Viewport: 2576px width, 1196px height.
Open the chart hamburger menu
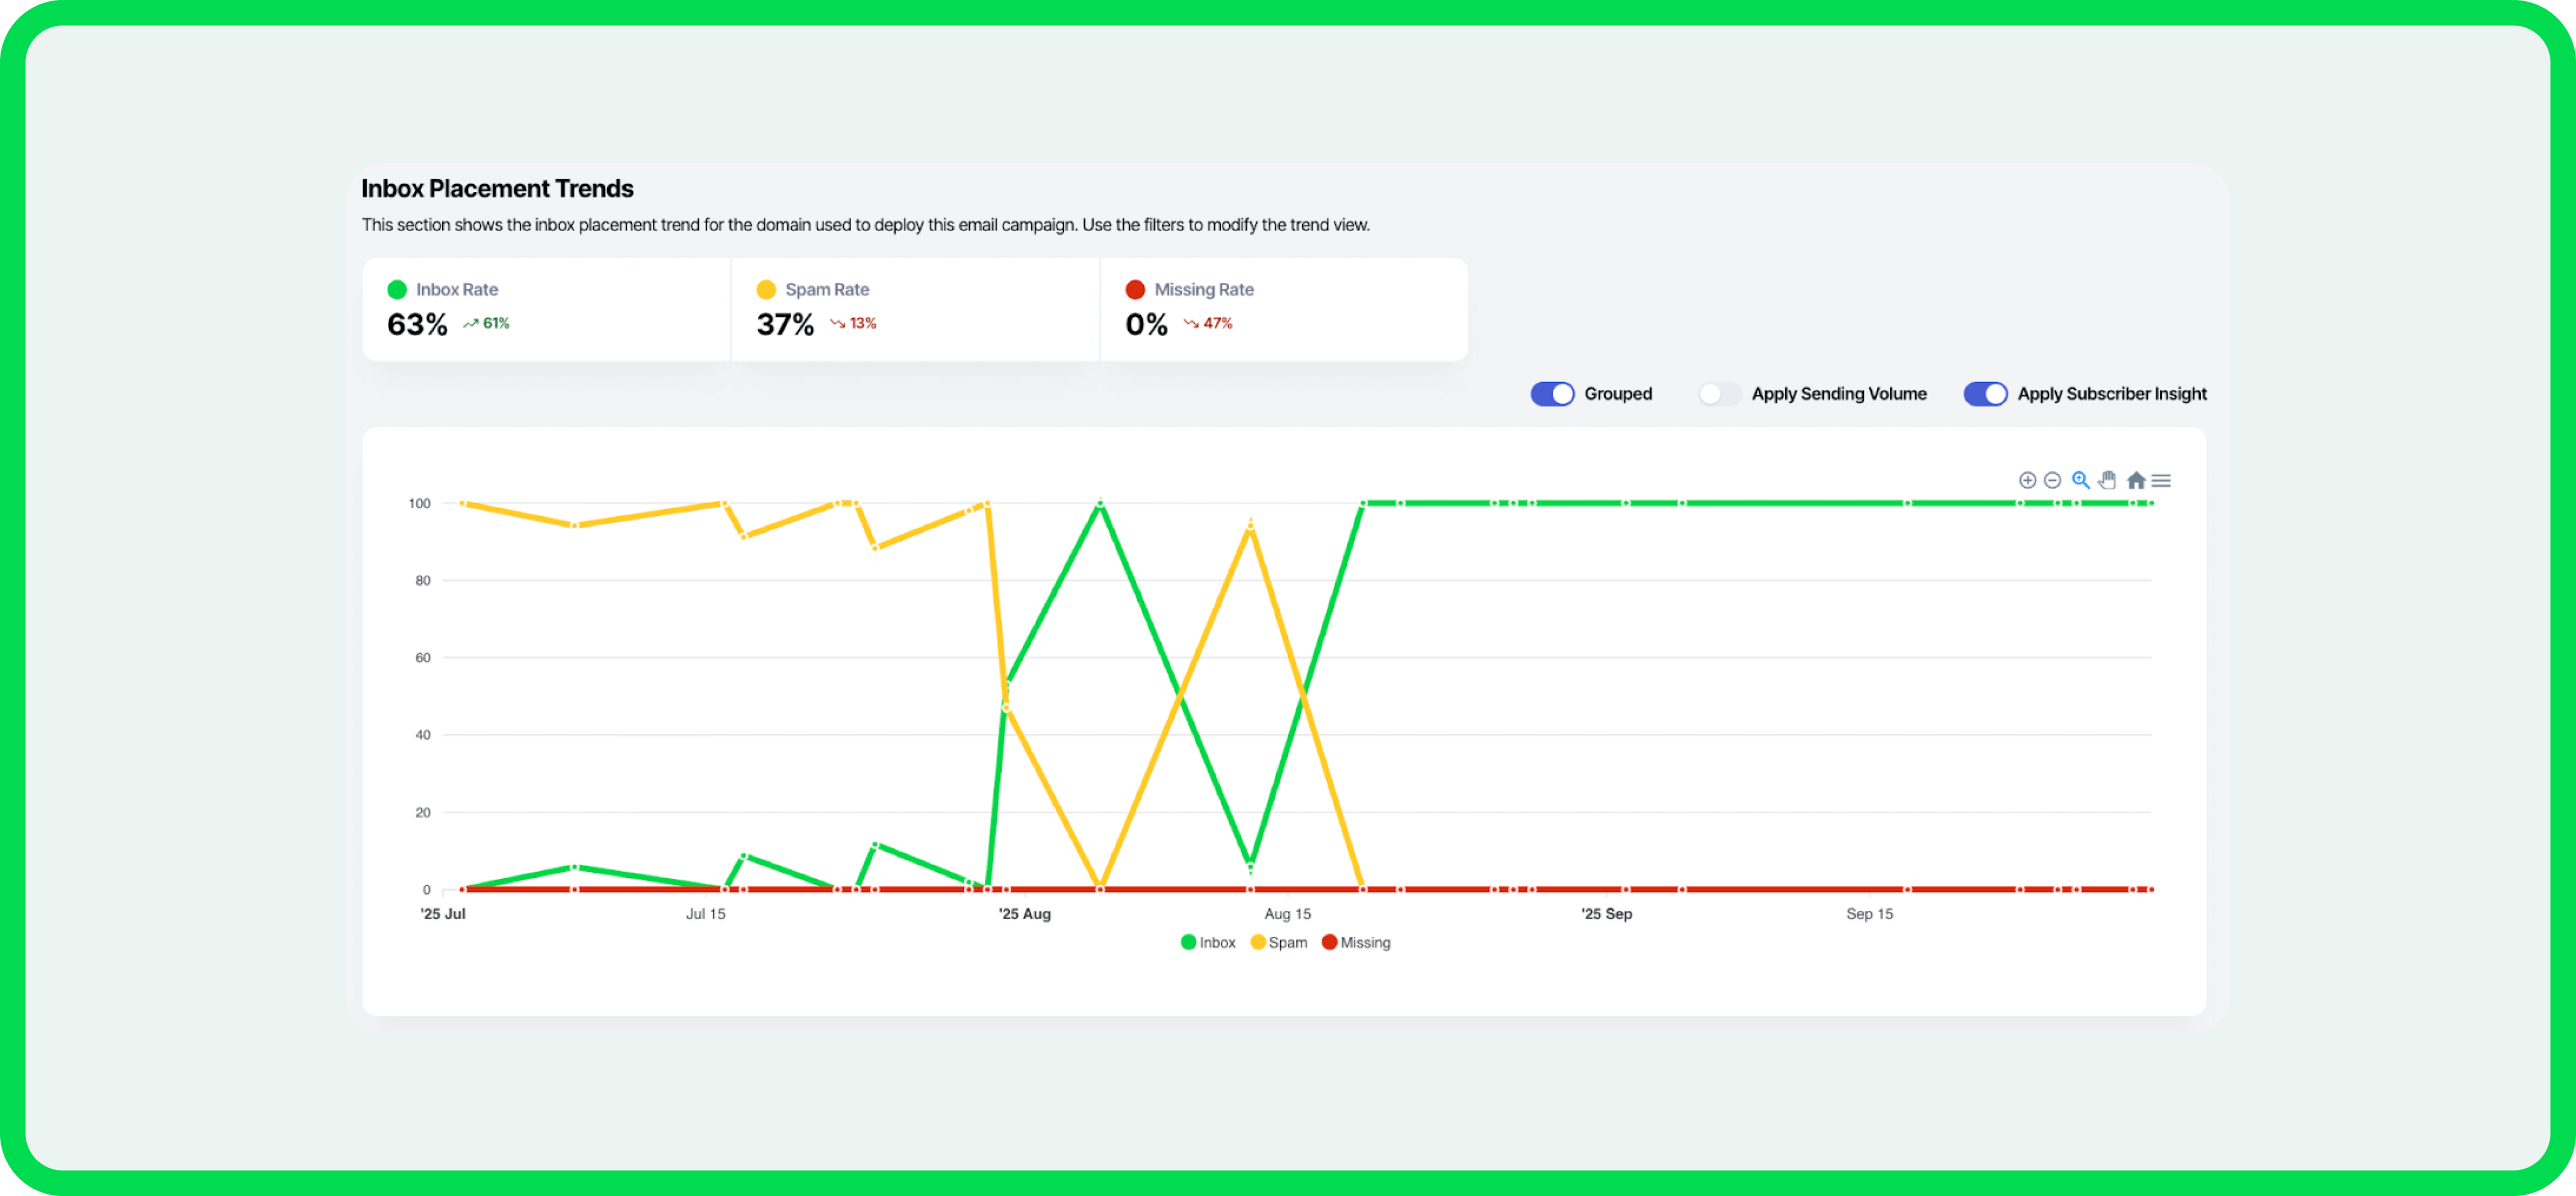pos(2161,480)
